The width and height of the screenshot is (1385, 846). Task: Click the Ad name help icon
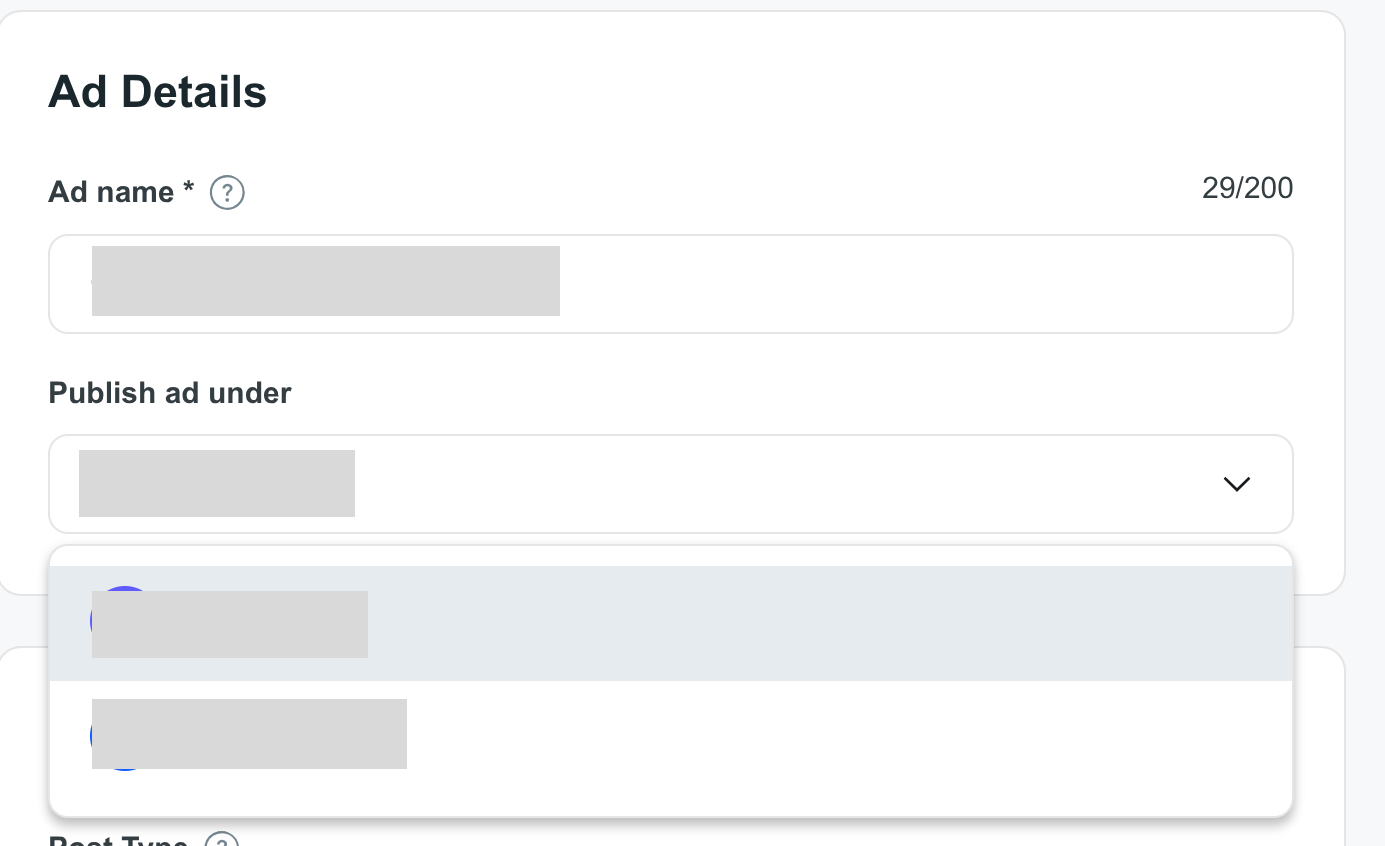click(227, 192)
